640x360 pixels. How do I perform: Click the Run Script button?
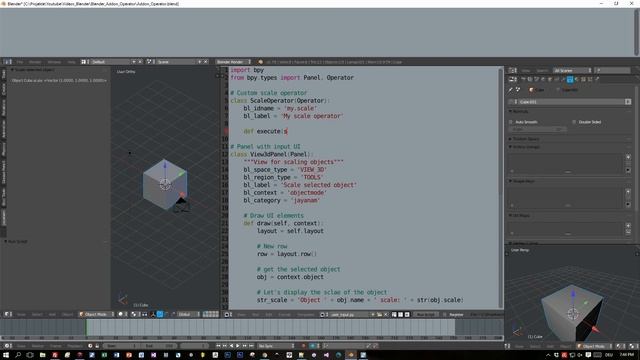[426, 315]
